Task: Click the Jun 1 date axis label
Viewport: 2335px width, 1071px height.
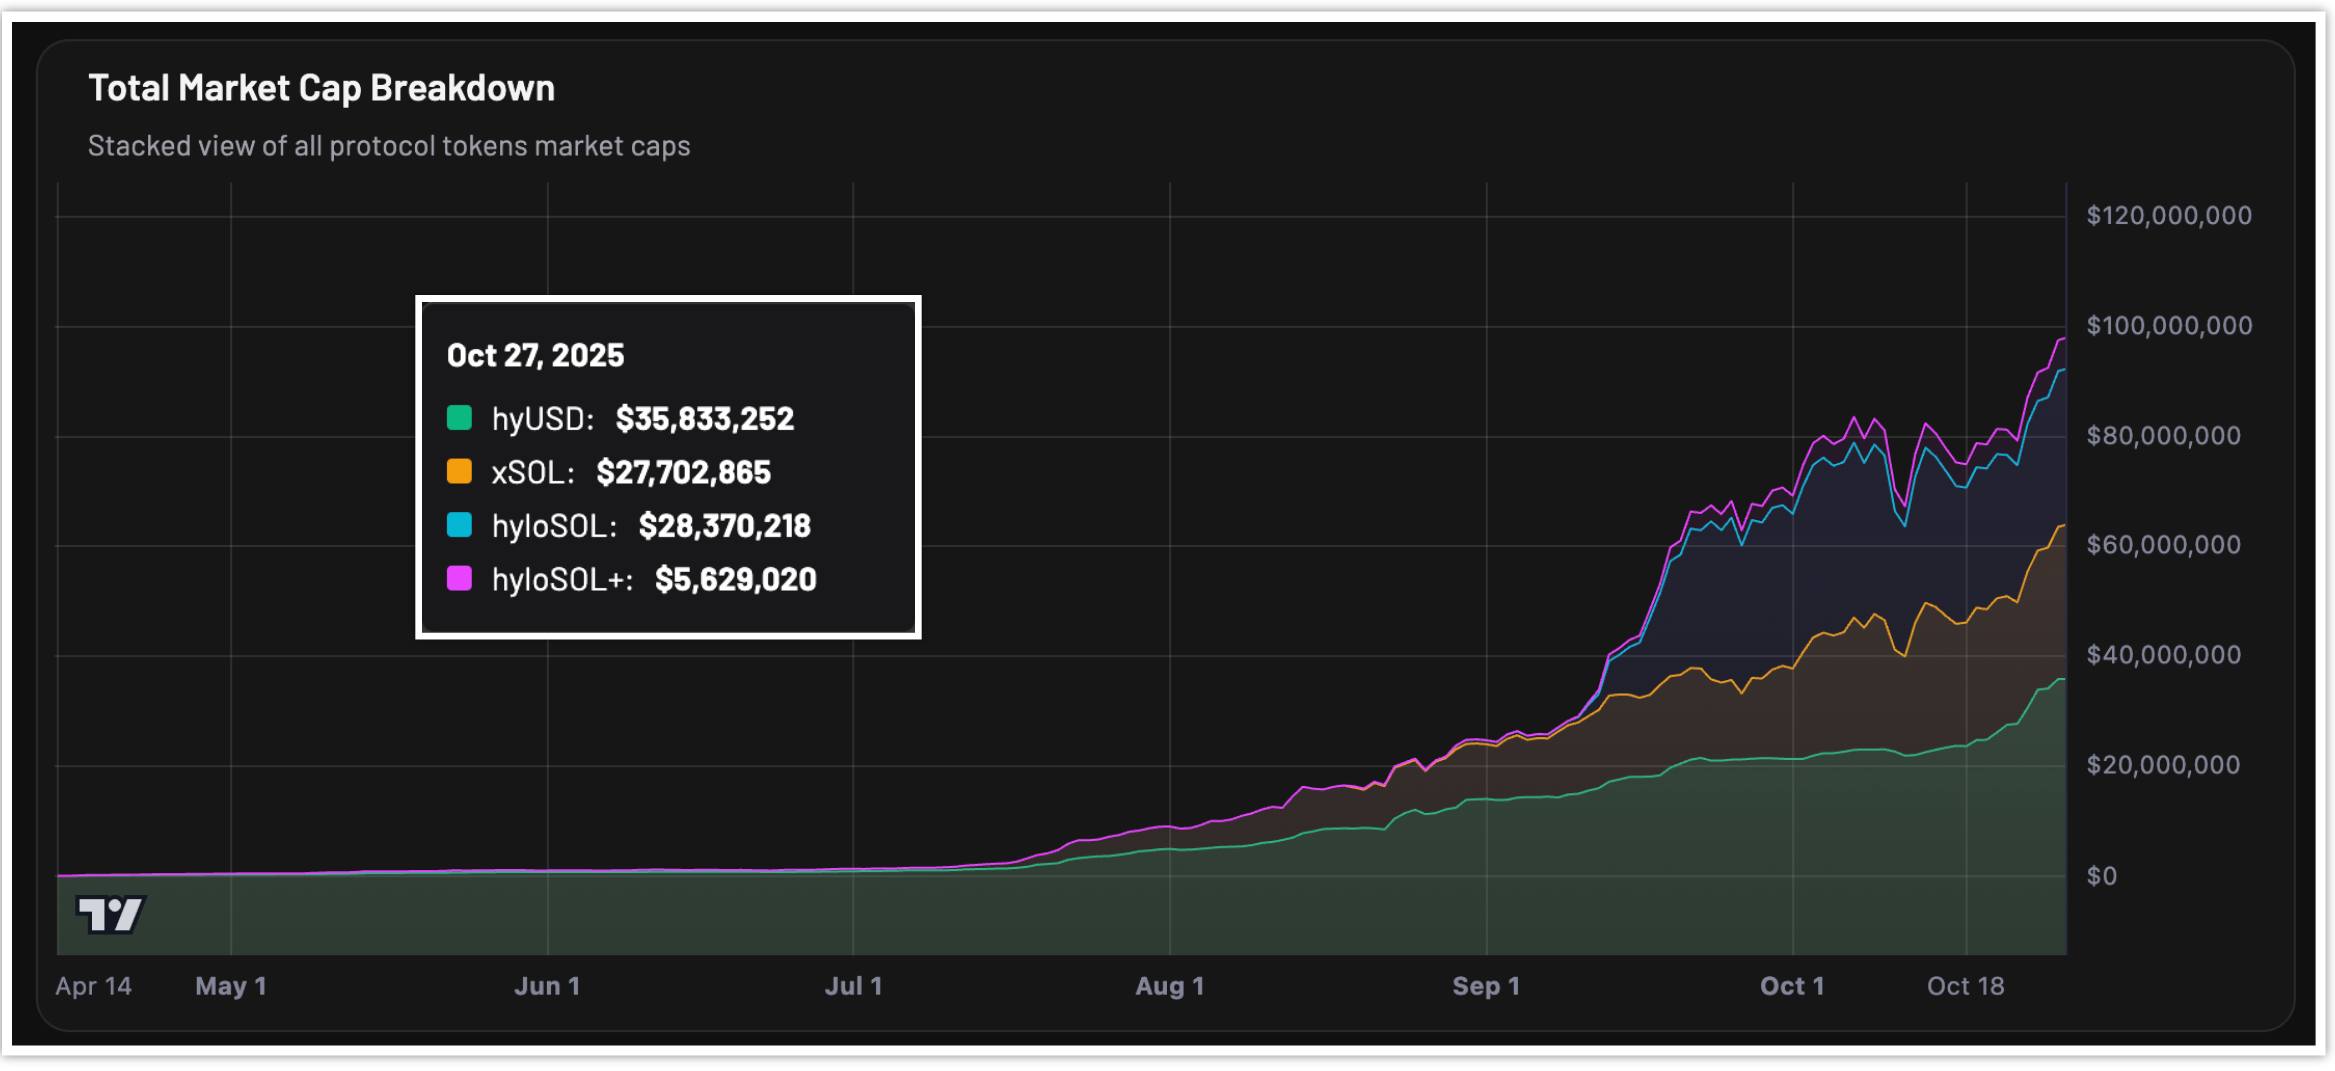Action: [x=547, y=986]
